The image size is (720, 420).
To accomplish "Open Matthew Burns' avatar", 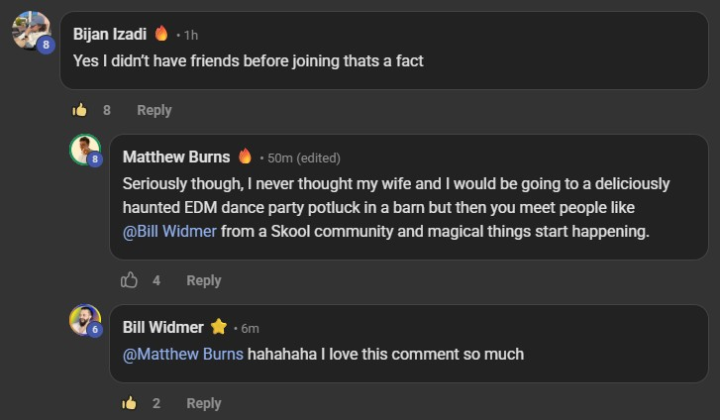I will (84, 149).
